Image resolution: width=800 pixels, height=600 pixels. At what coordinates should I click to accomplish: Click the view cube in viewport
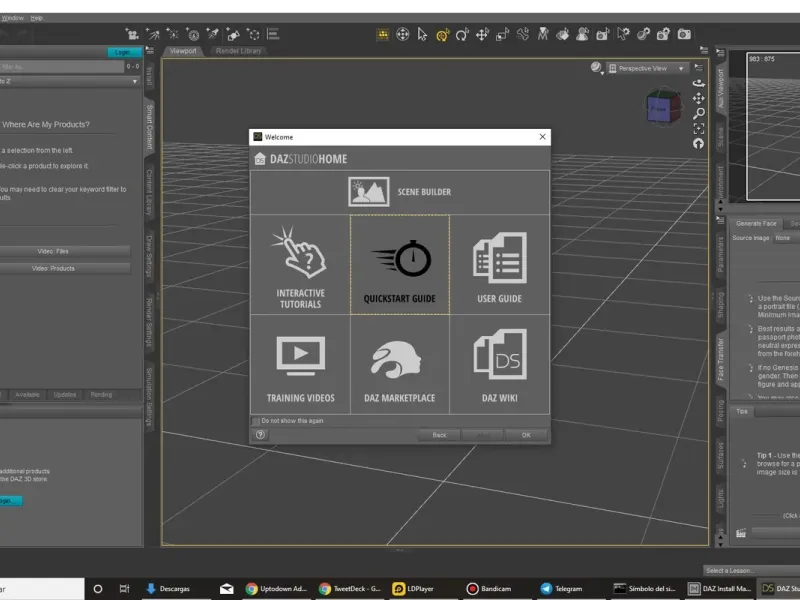659,105
